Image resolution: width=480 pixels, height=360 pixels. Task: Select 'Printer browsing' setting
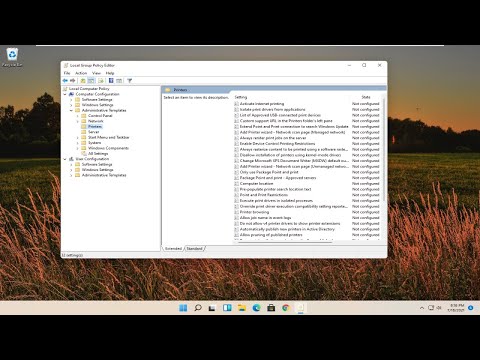[254, 212]
